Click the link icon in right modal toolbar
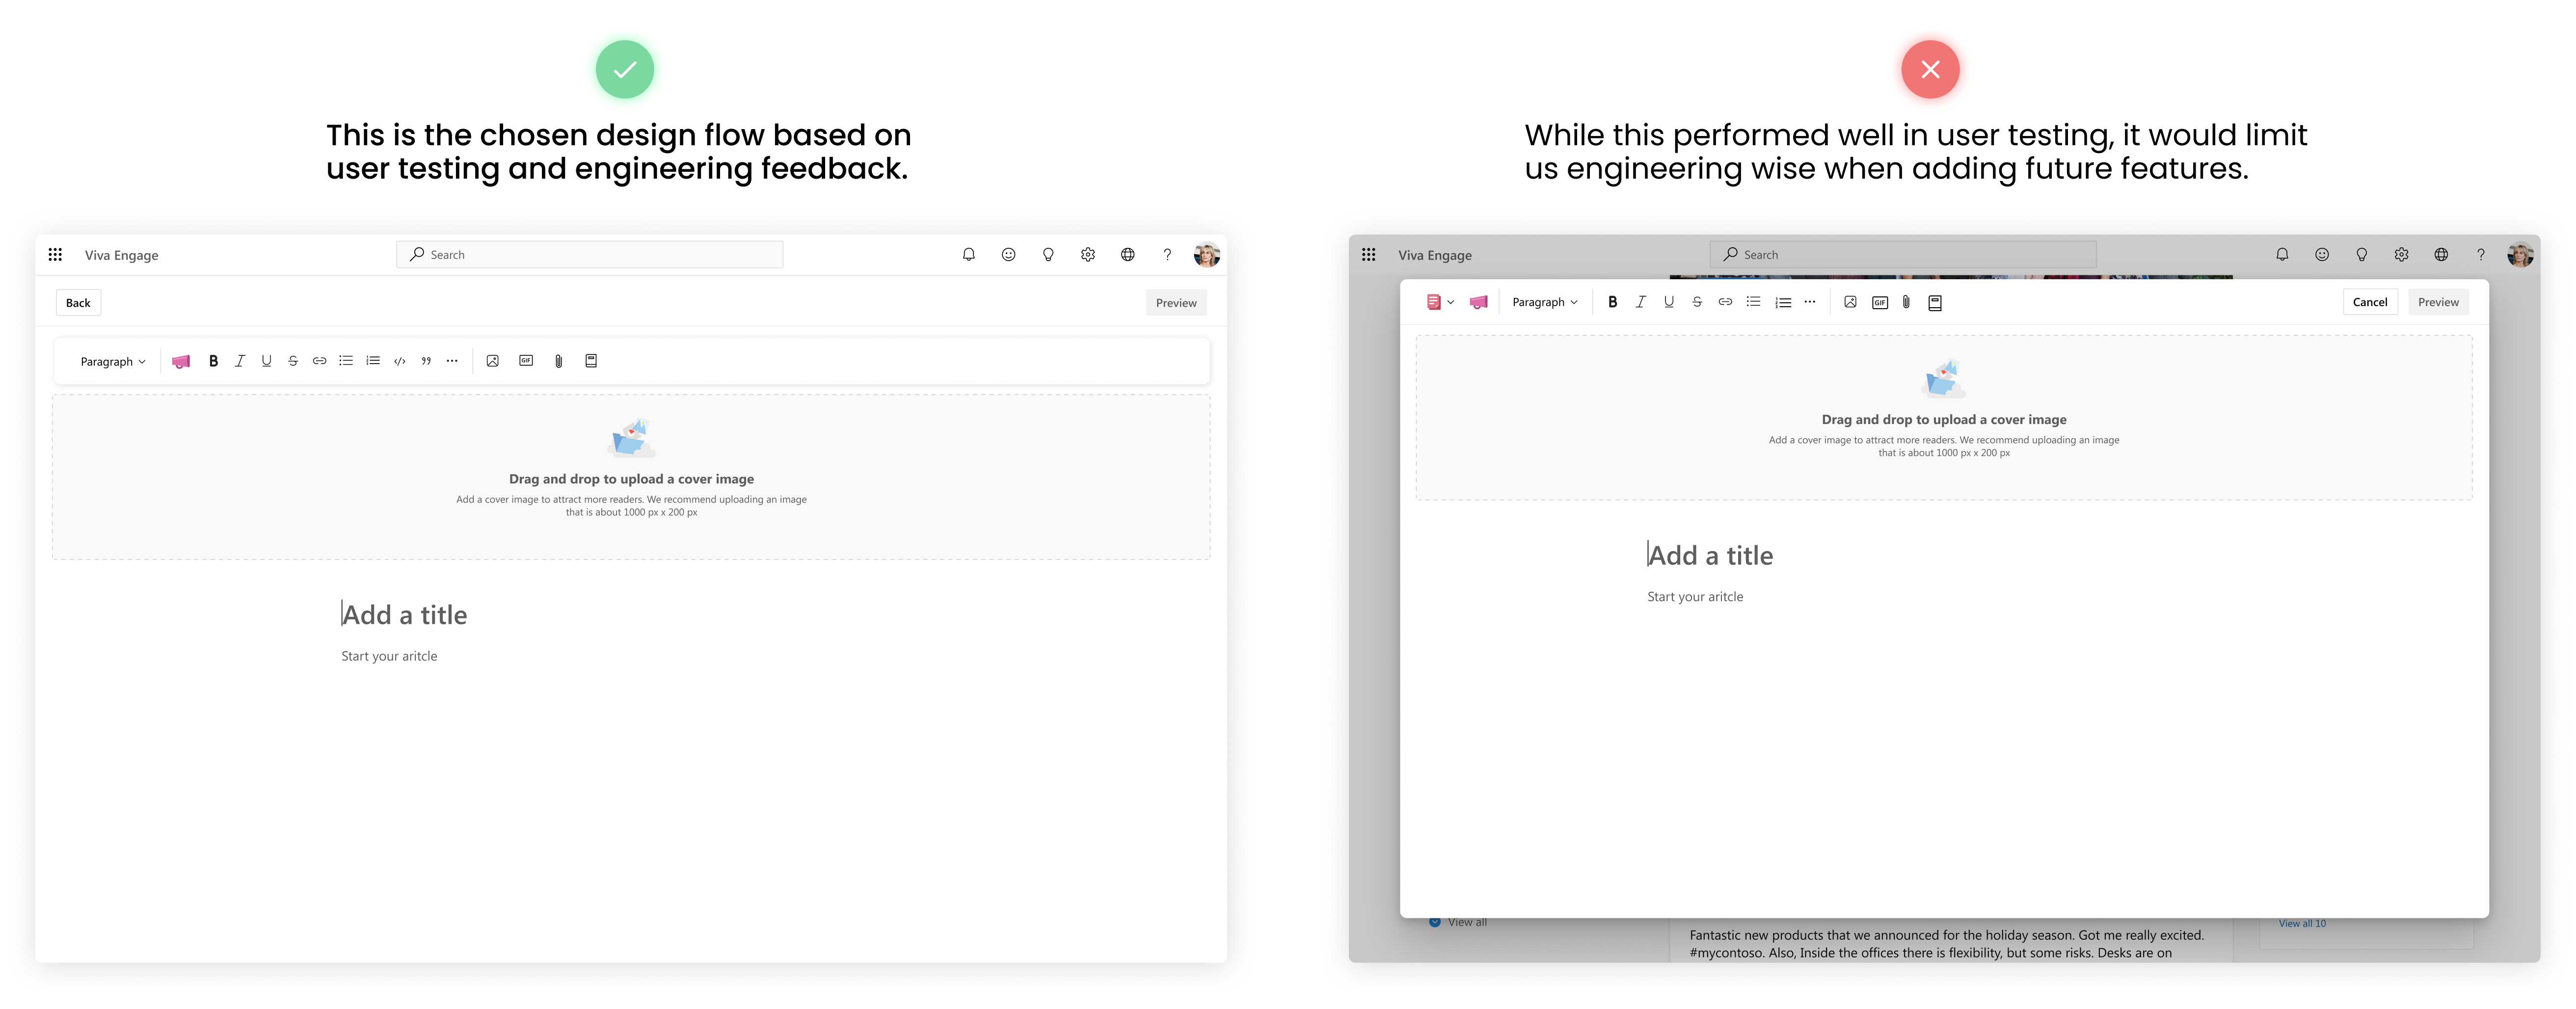2576x1009 pixels. point(1725,302)
